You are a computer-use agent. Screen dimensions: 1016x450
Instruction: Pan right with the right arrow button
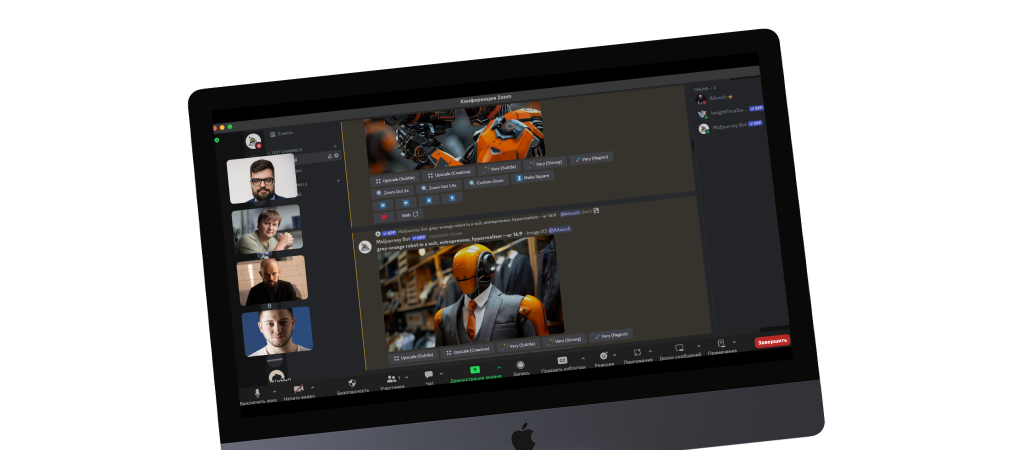pos(406,202)
